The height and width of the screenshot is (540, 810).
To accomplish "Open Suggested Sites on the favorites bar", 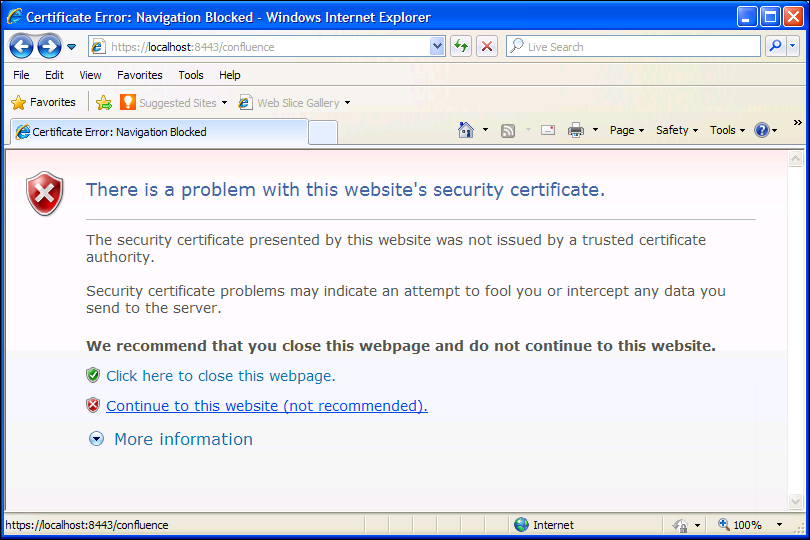I will tap(174, 102).
